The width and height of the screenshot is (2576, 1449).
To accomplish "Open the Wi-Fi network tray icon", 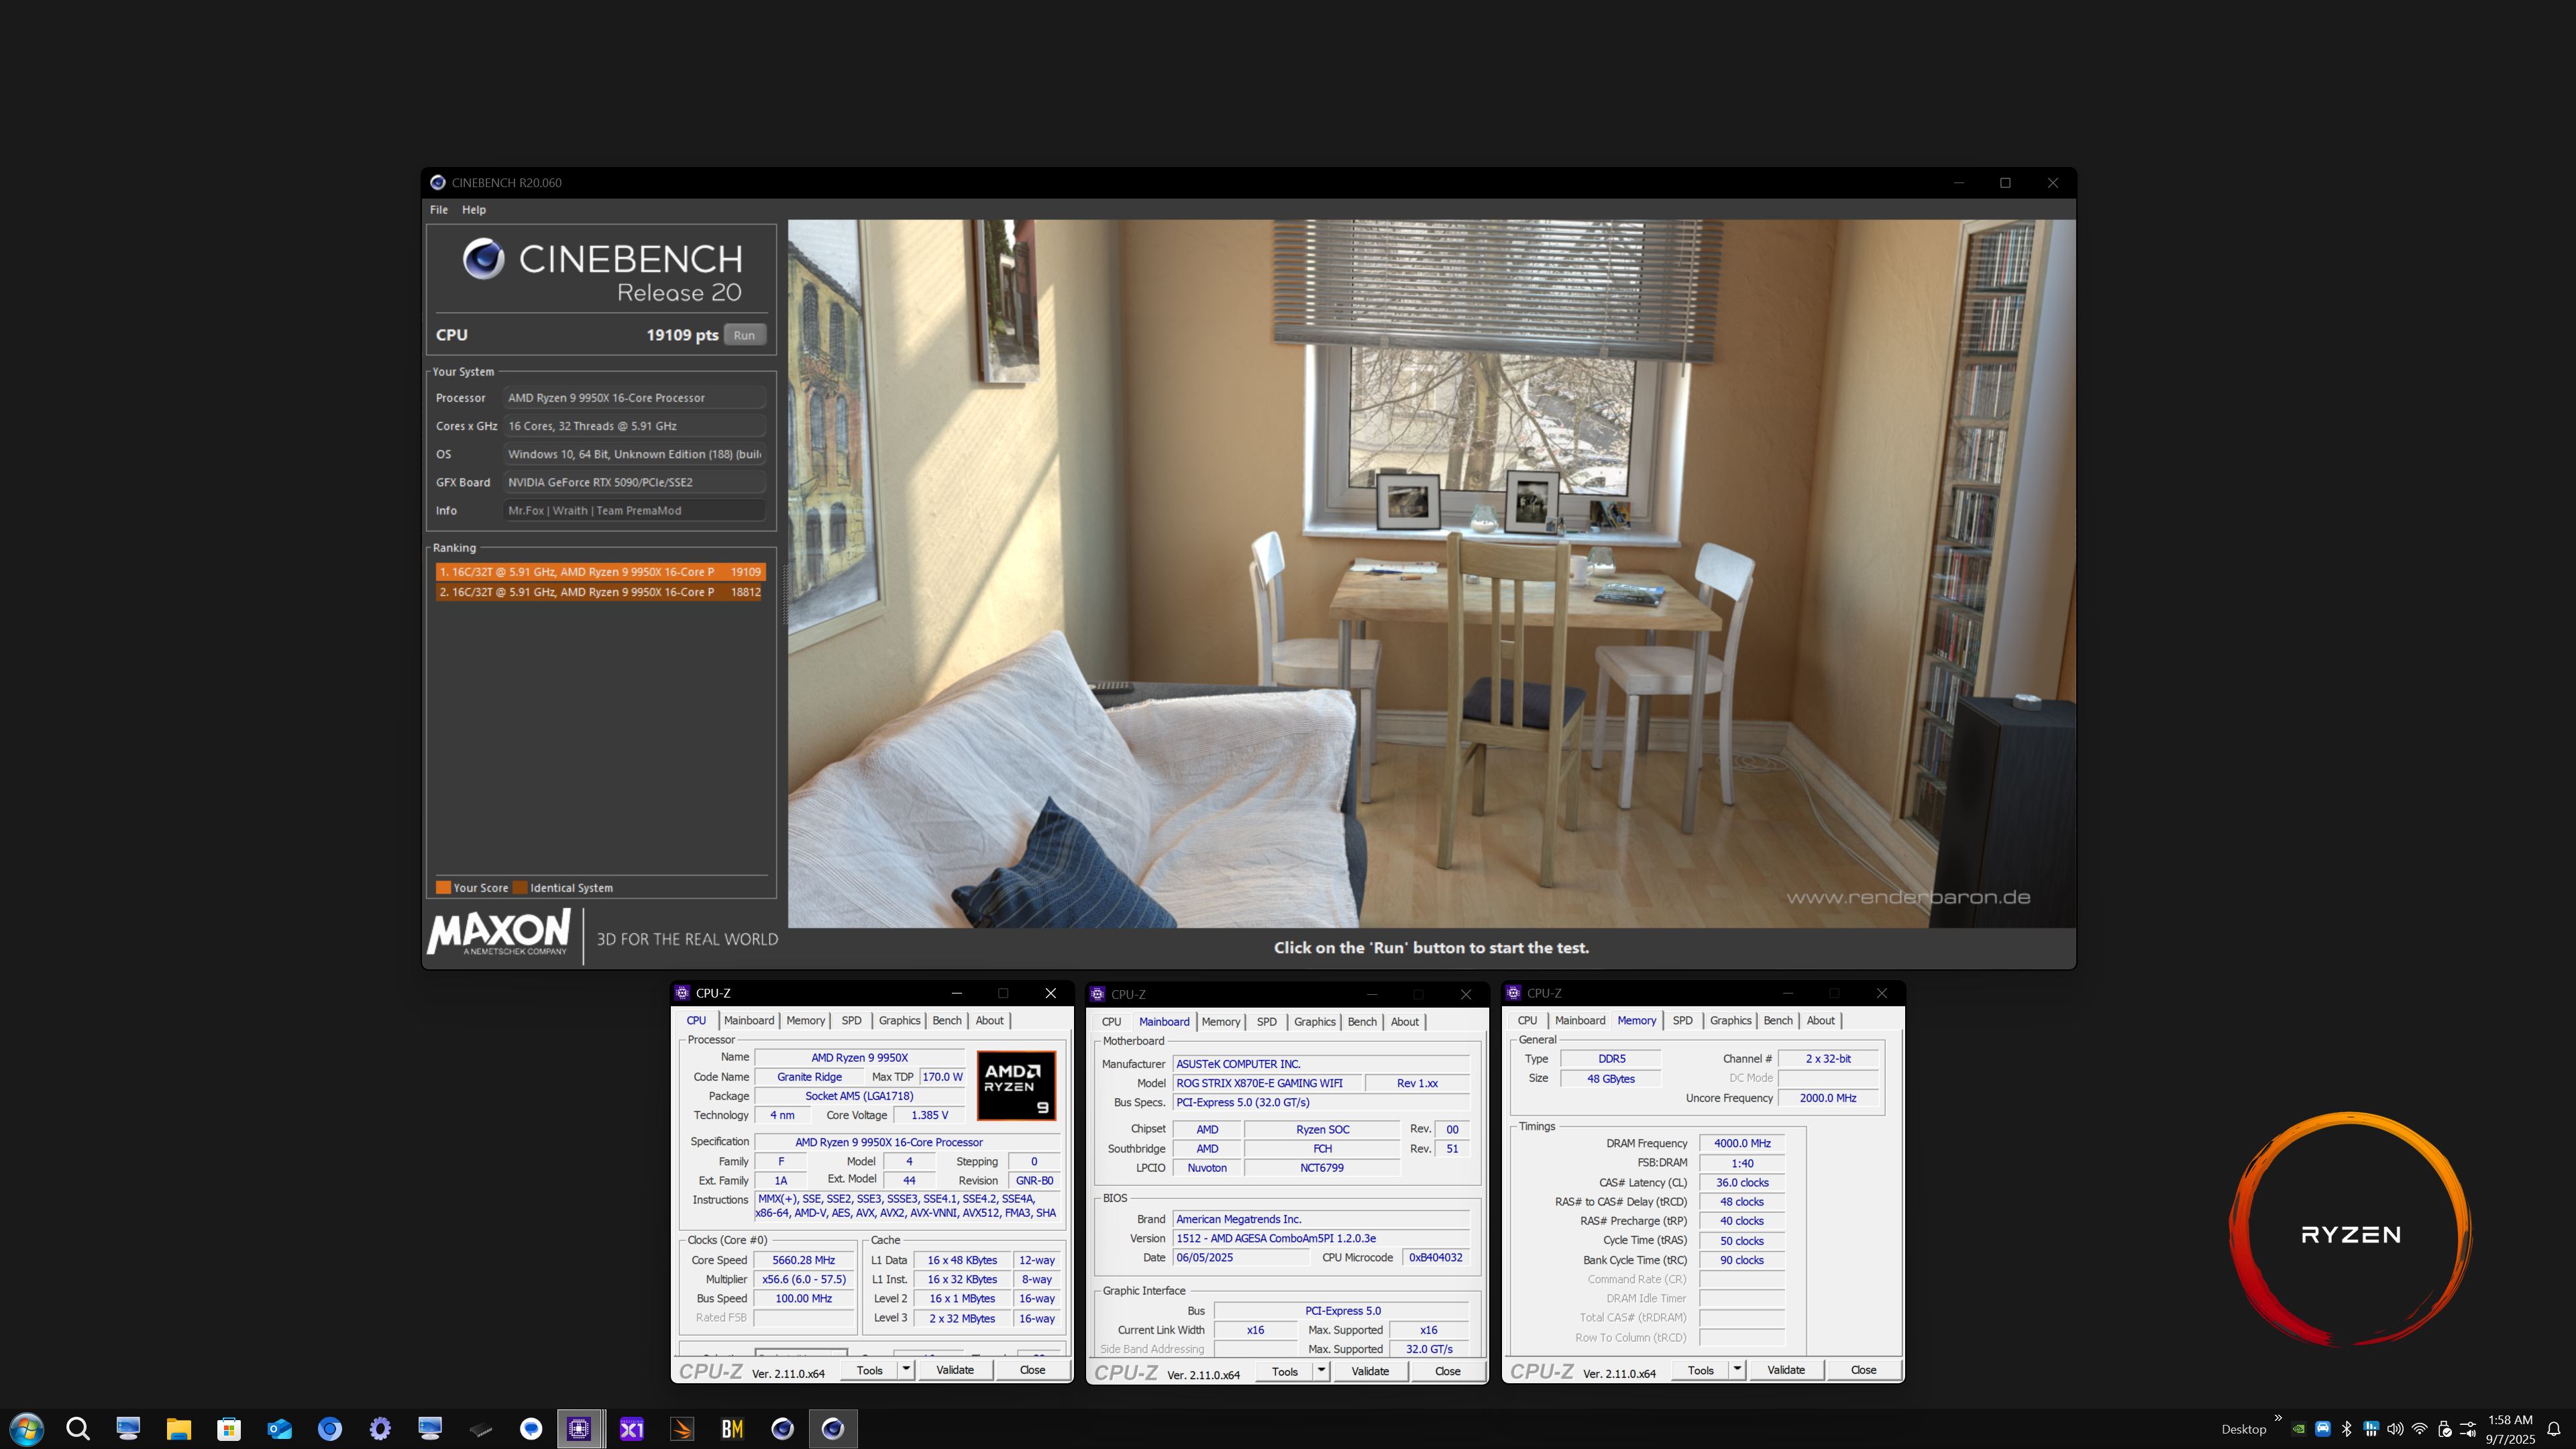I will tap(2420, 1429).
